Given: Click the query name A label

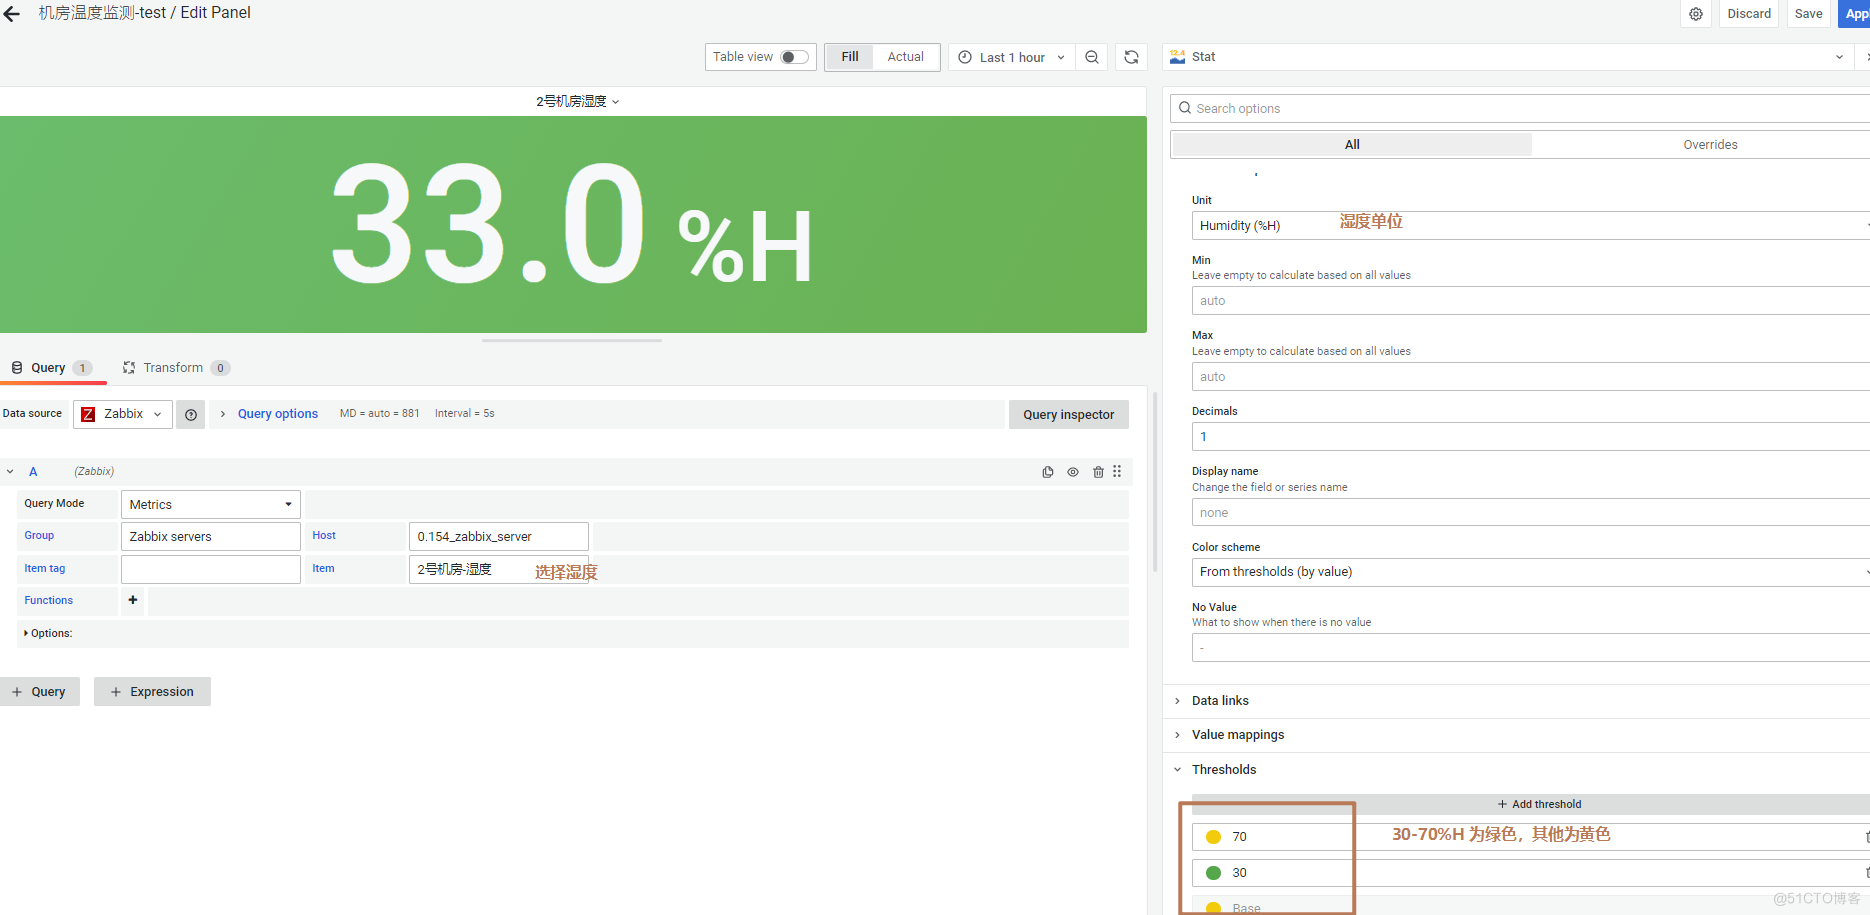Looking at the screenshot, I should [x=33, y=471].
